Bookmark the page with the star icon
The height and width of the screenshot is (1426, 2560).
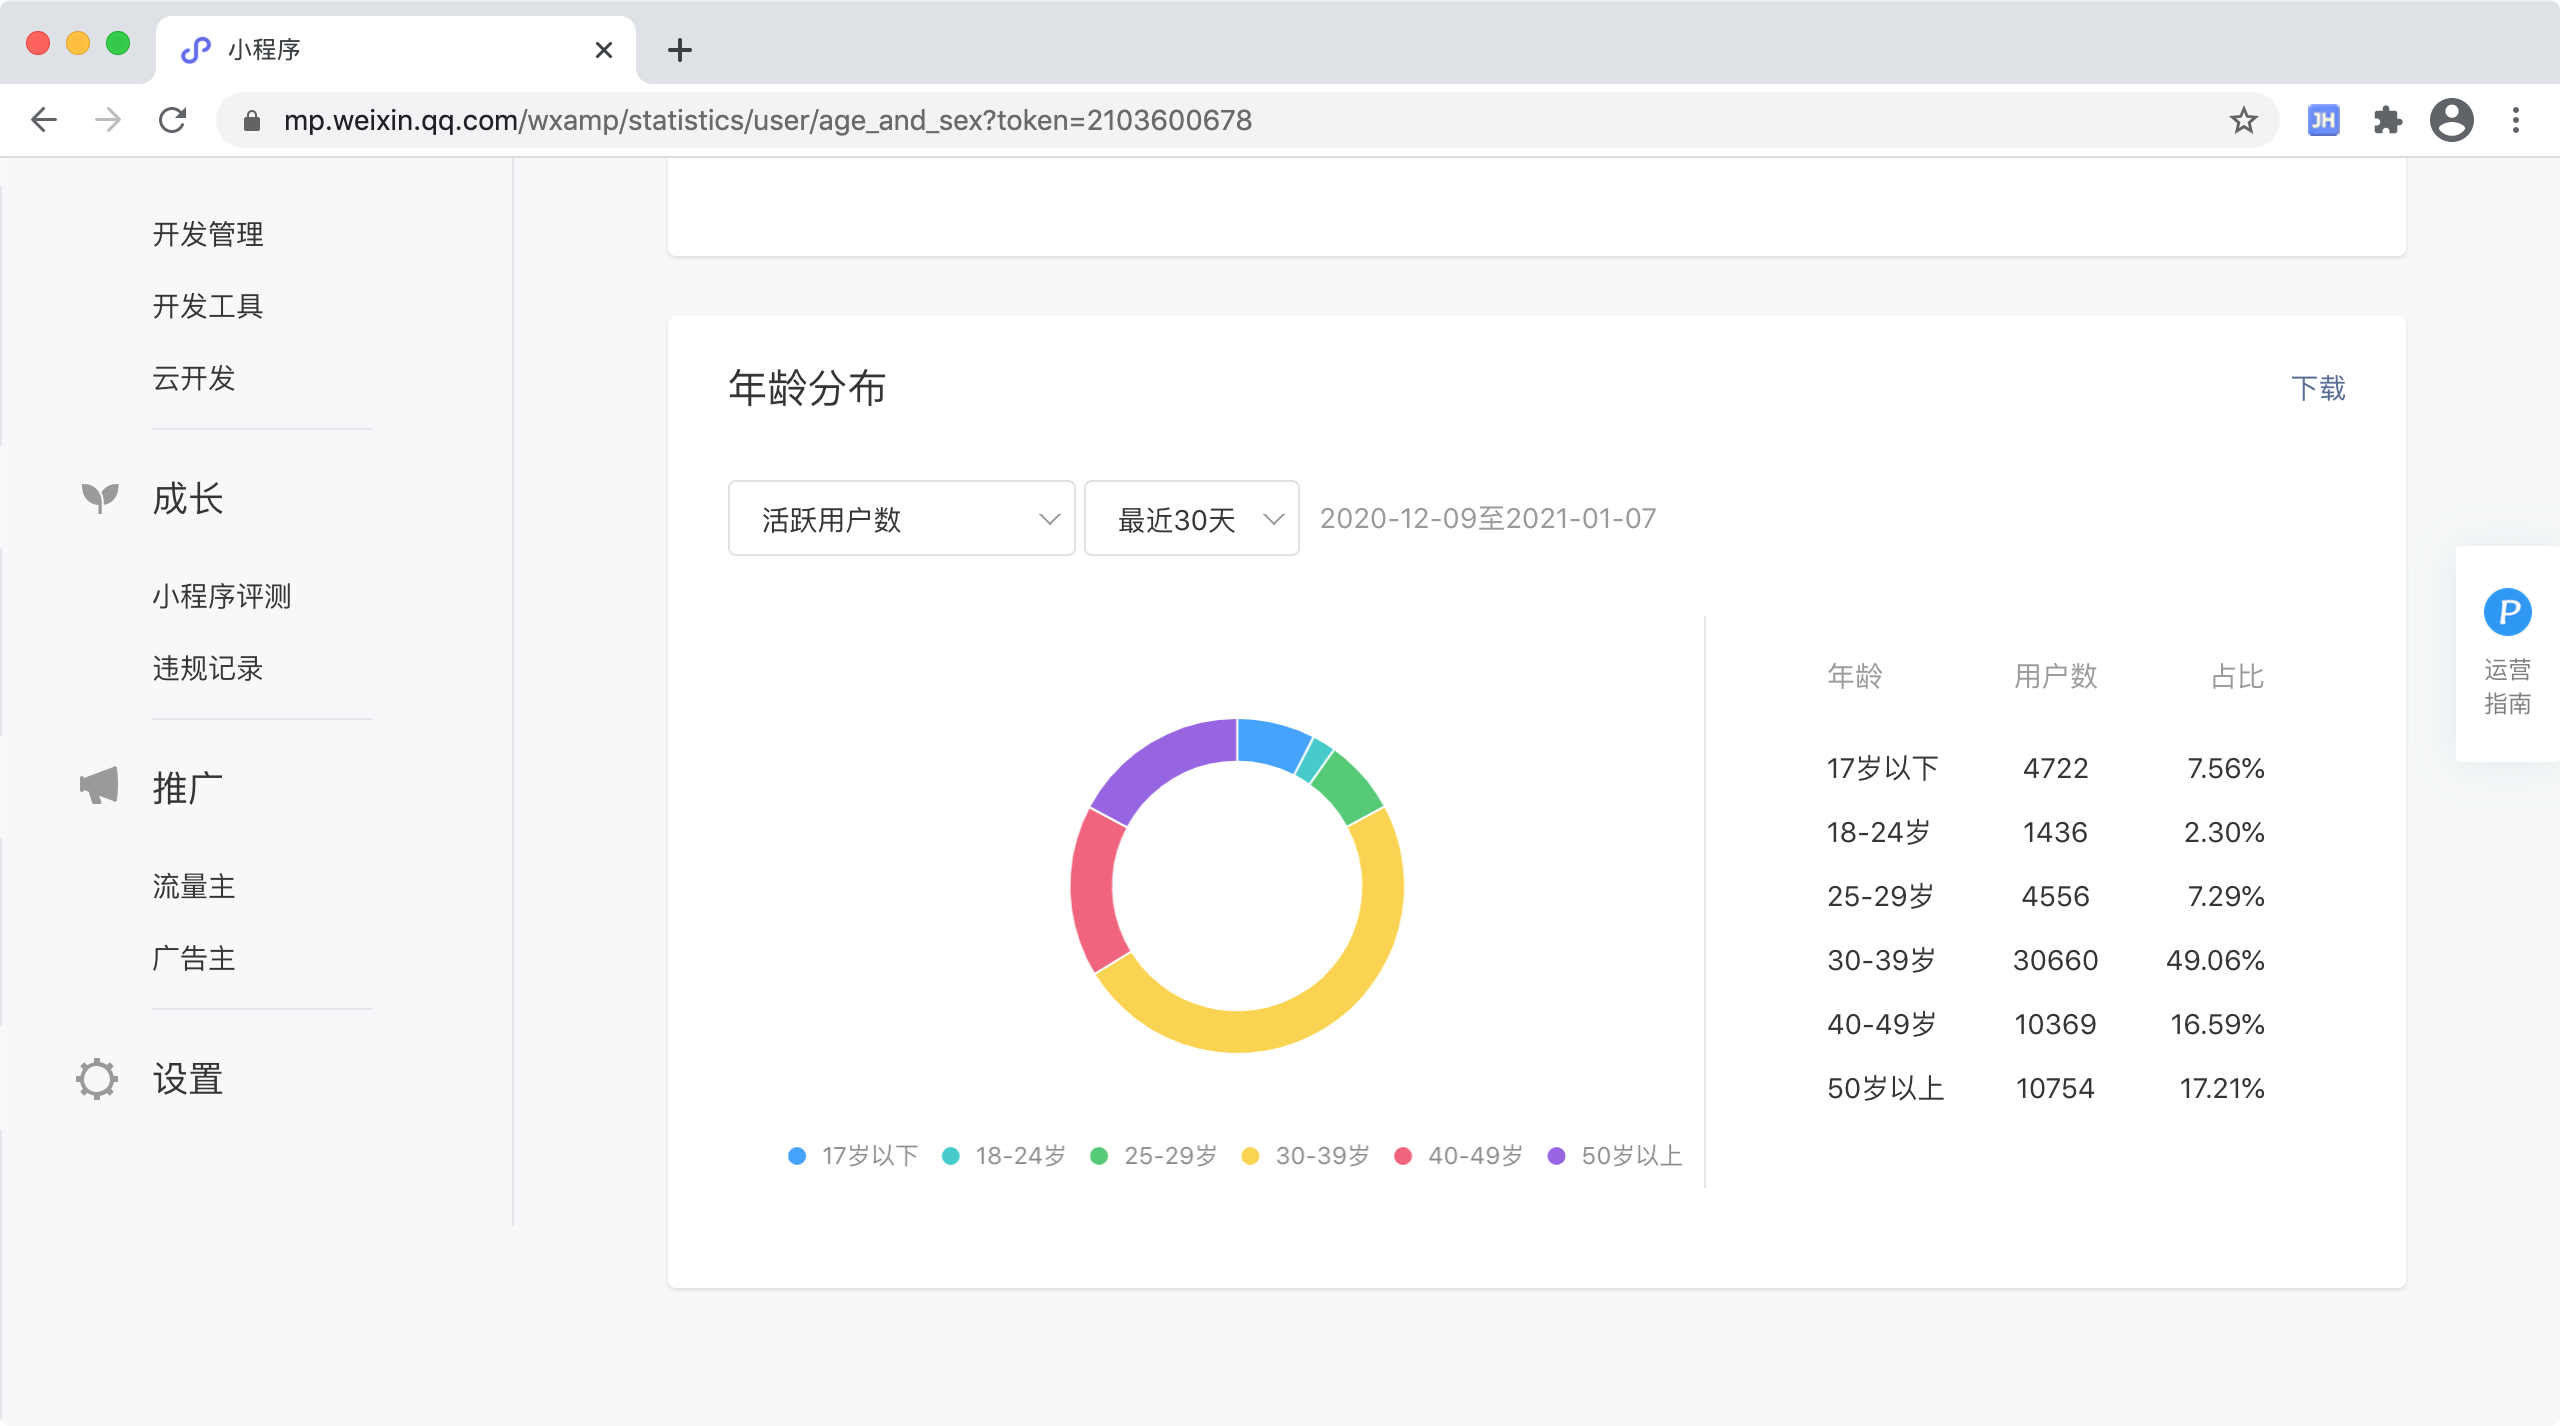2243,121
